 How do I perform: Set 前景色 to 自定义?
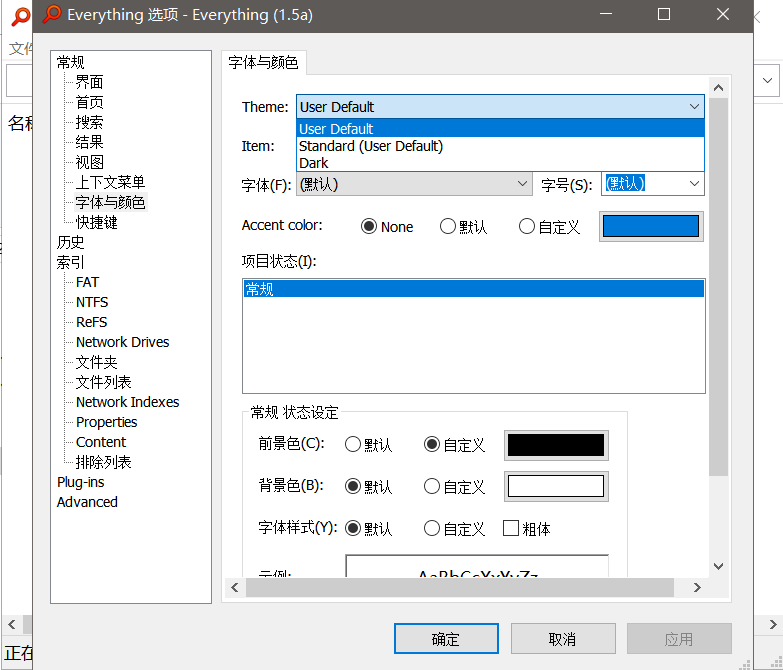coord(454,444)
